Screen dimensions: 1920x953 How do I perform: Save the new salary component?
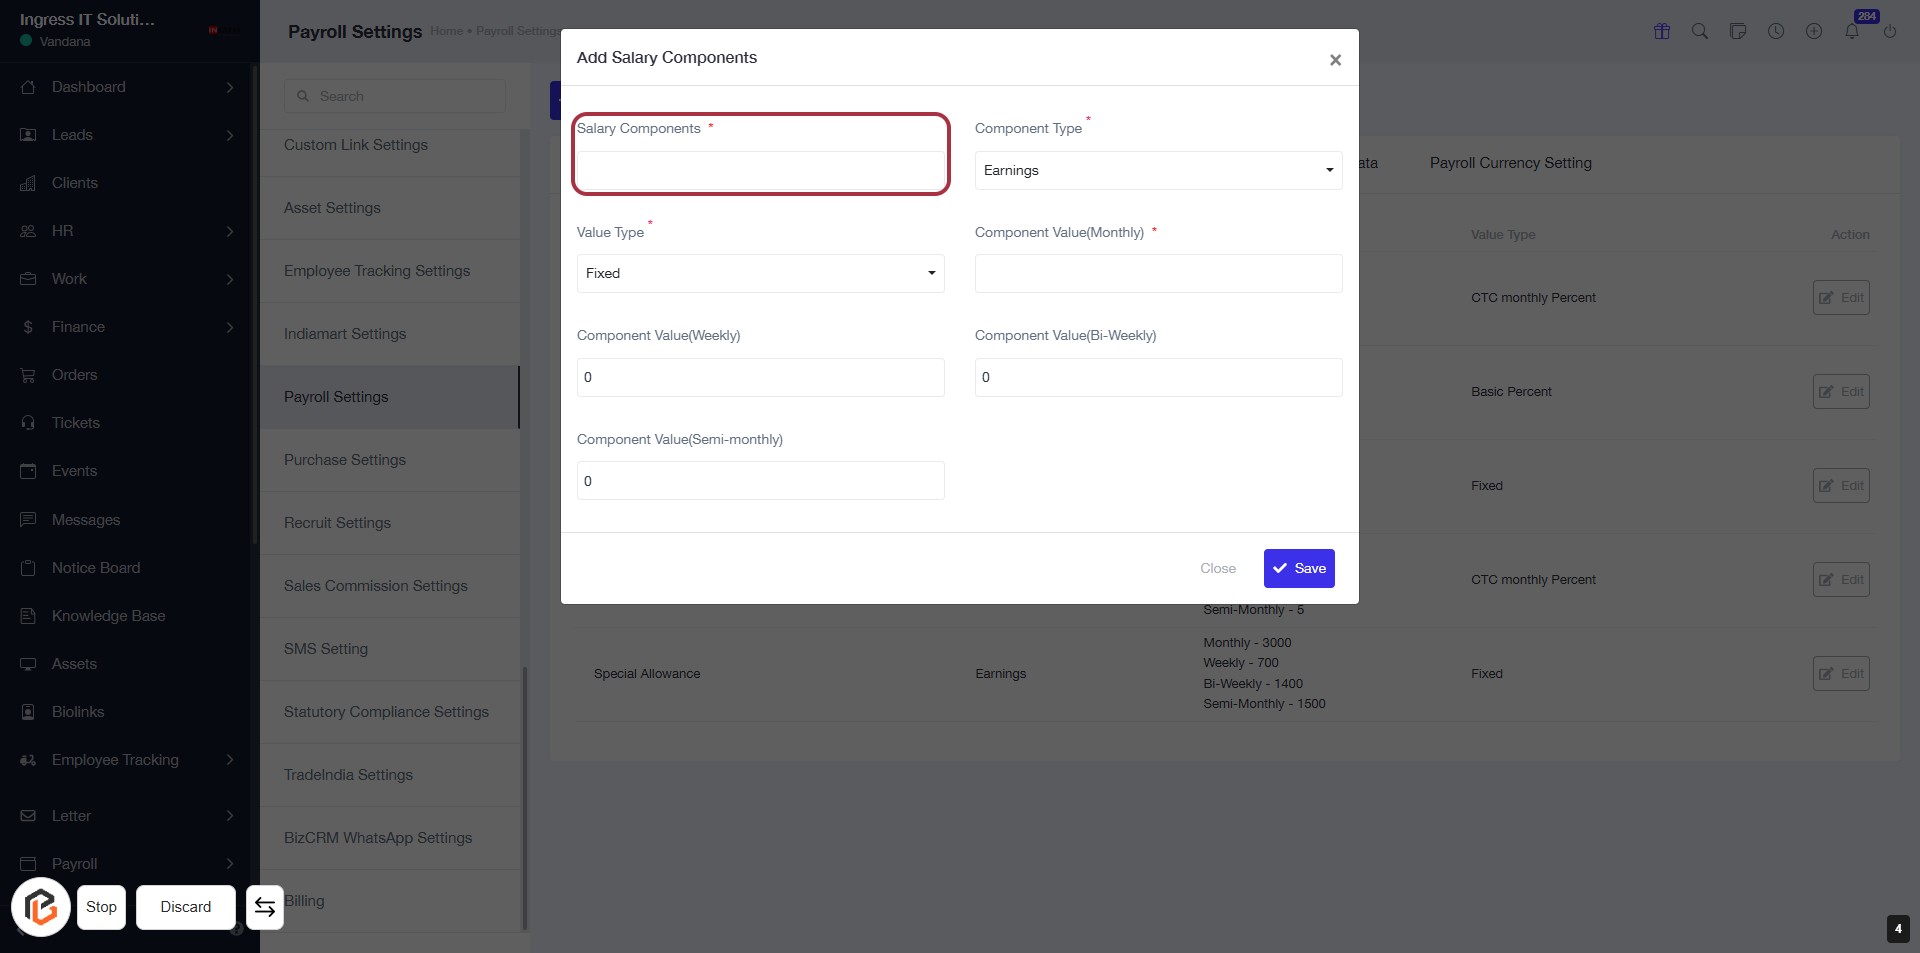1299,568
